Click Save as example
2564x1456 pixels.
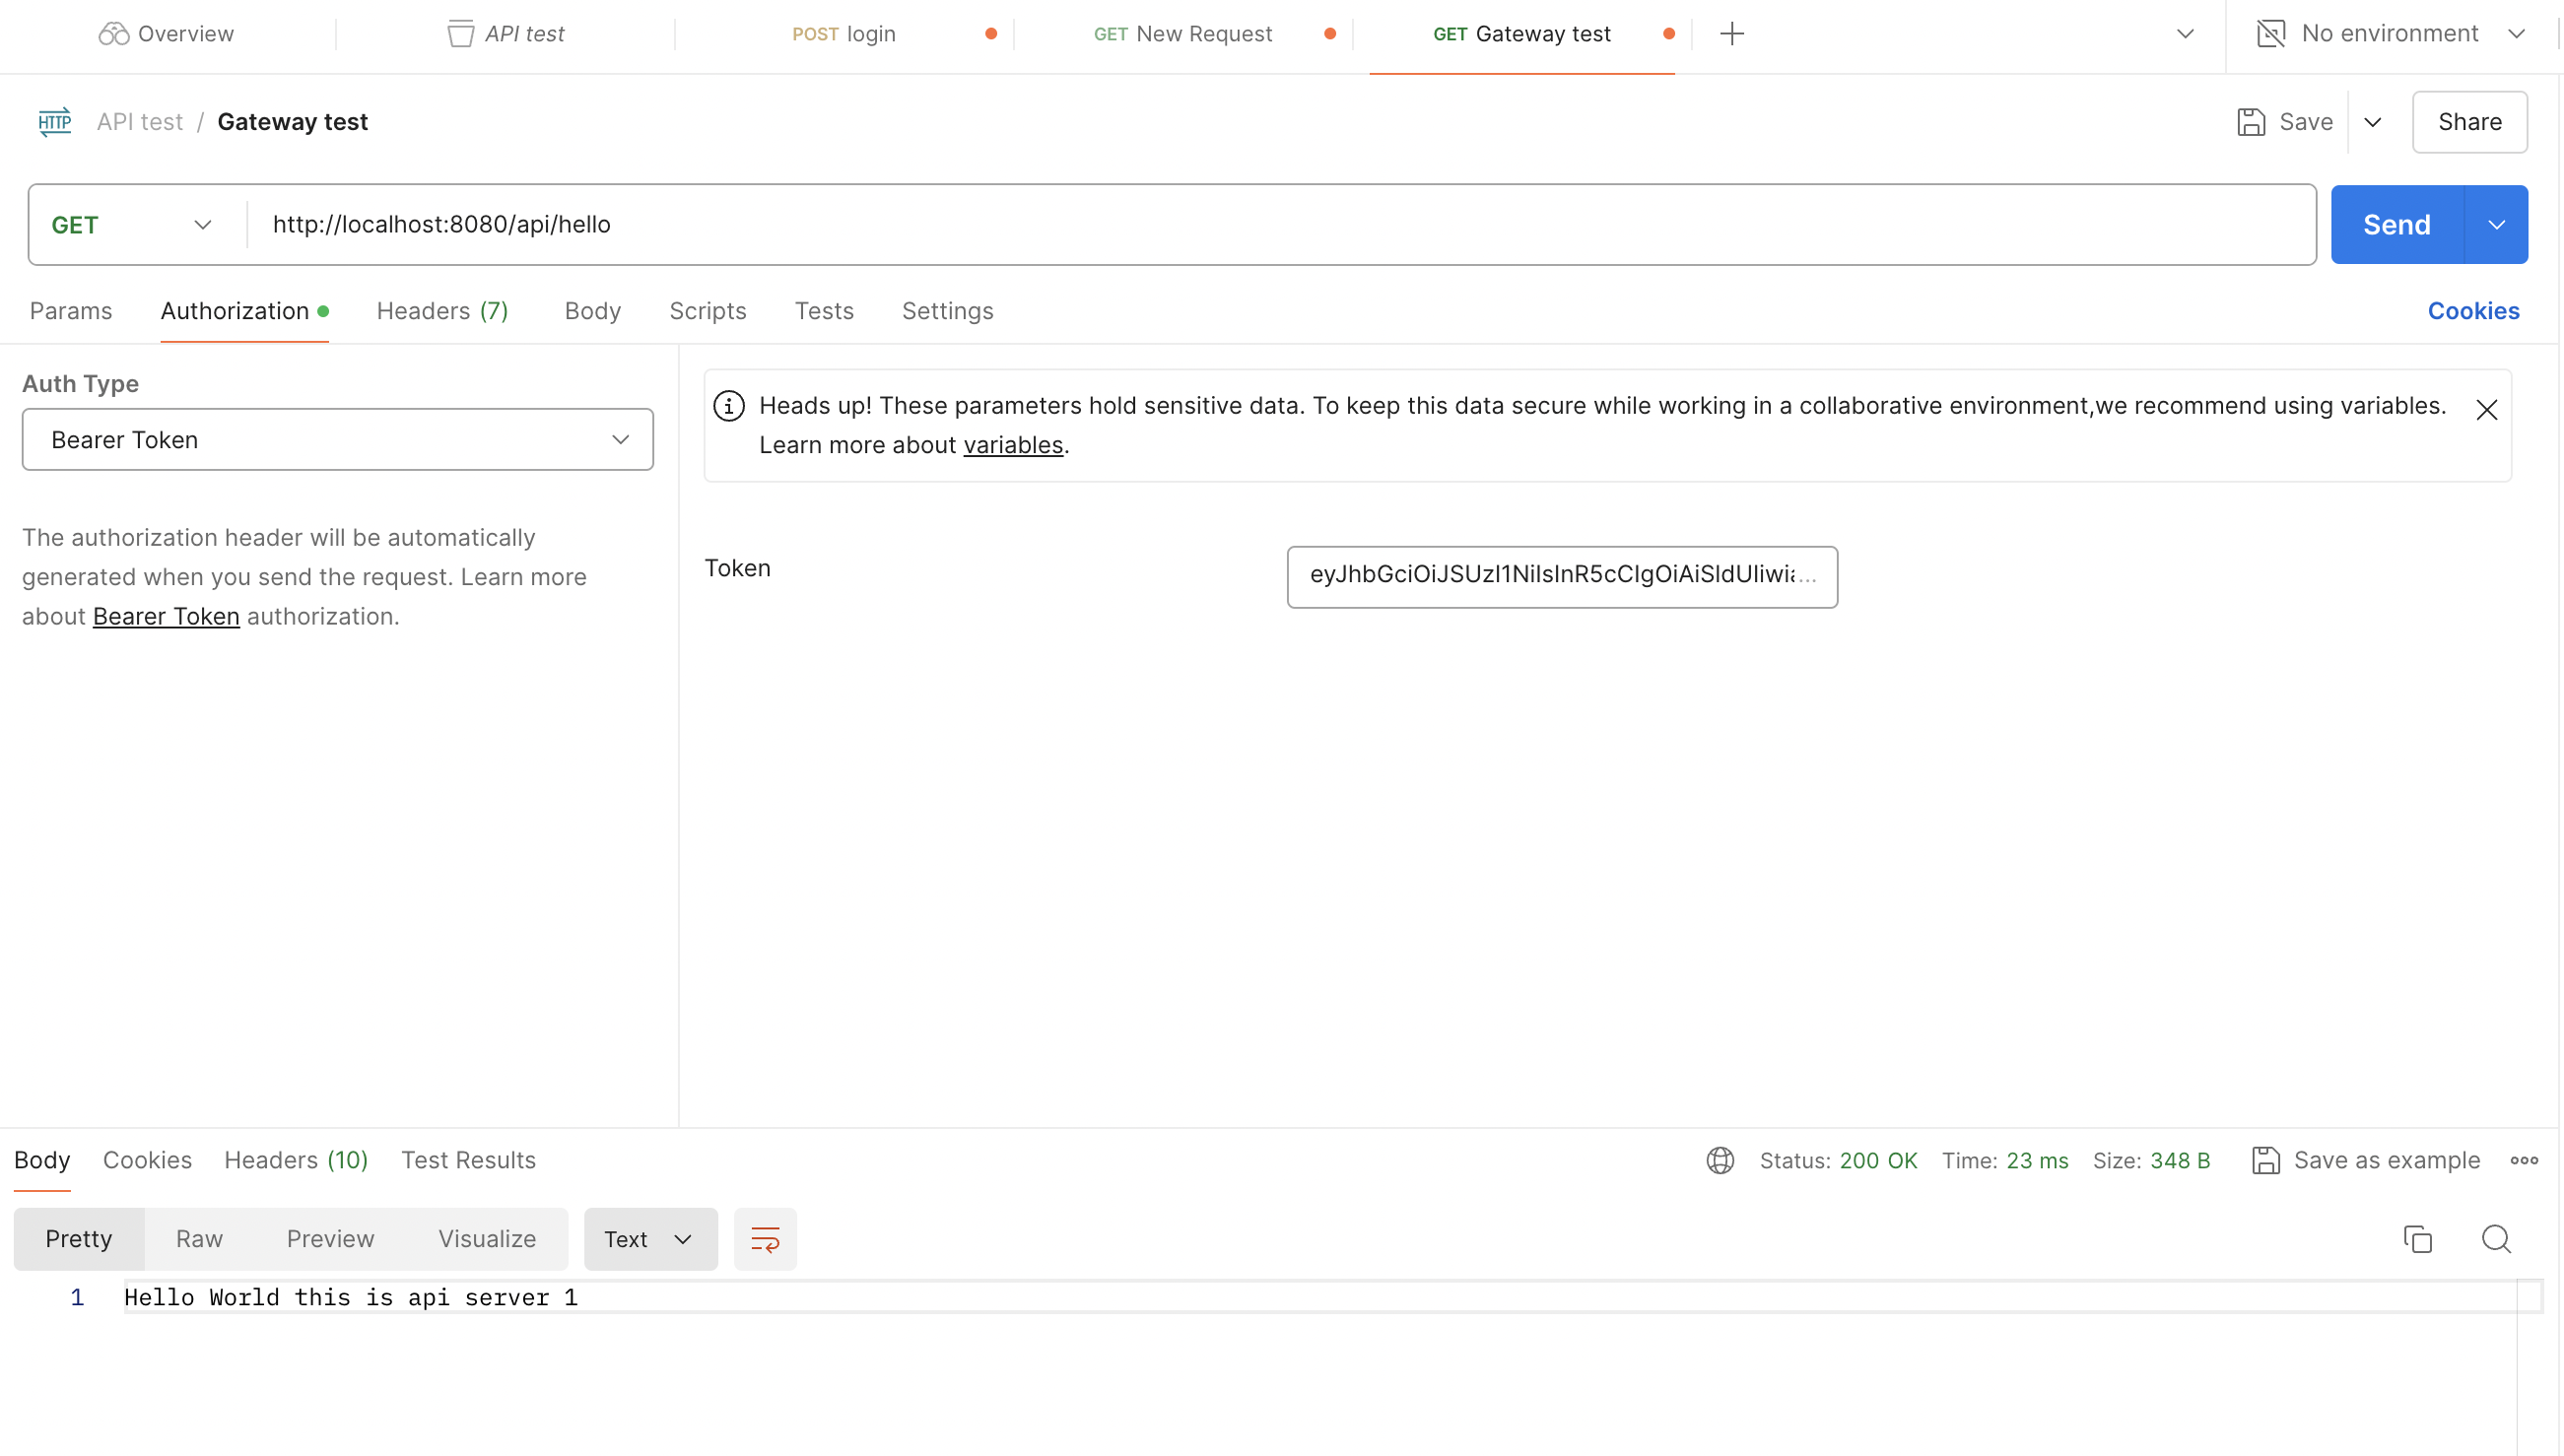(x=2366, y=1160)
